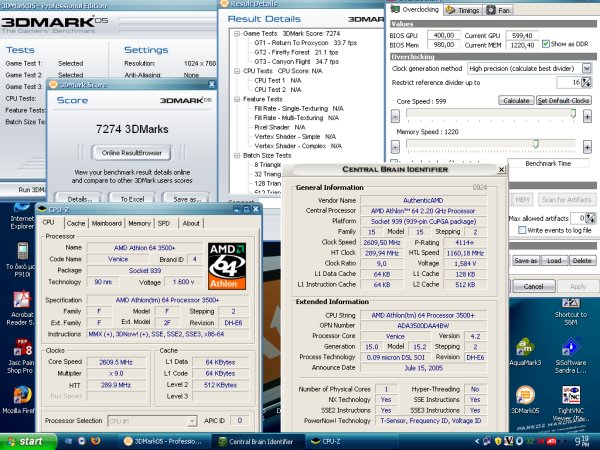Launch SiSoftware Sandra desktop icon
Viewport: 600px width, 450px height.
(x=571, y=356)
